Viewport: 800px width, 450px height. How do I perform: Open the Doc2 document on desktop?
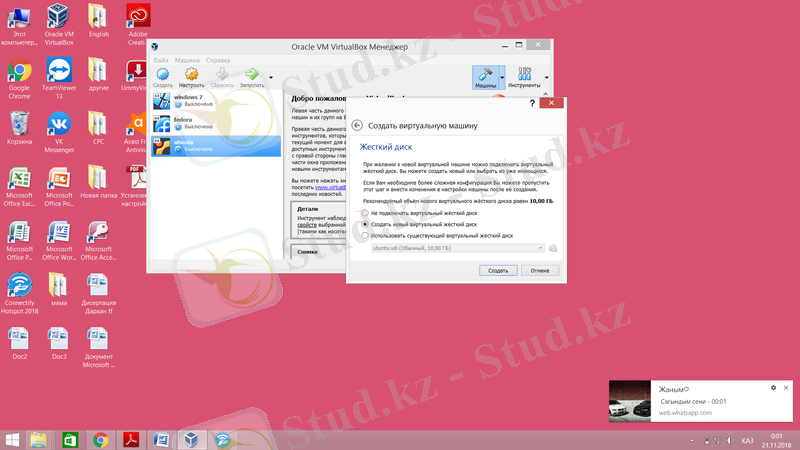click(x=19, y=343)
